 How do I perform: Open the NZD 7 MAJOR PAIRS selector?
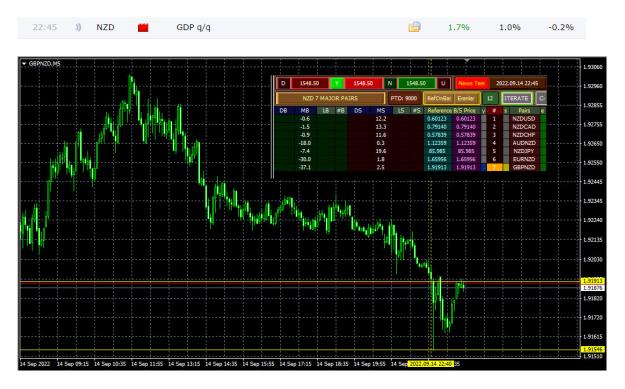(330, 98)
